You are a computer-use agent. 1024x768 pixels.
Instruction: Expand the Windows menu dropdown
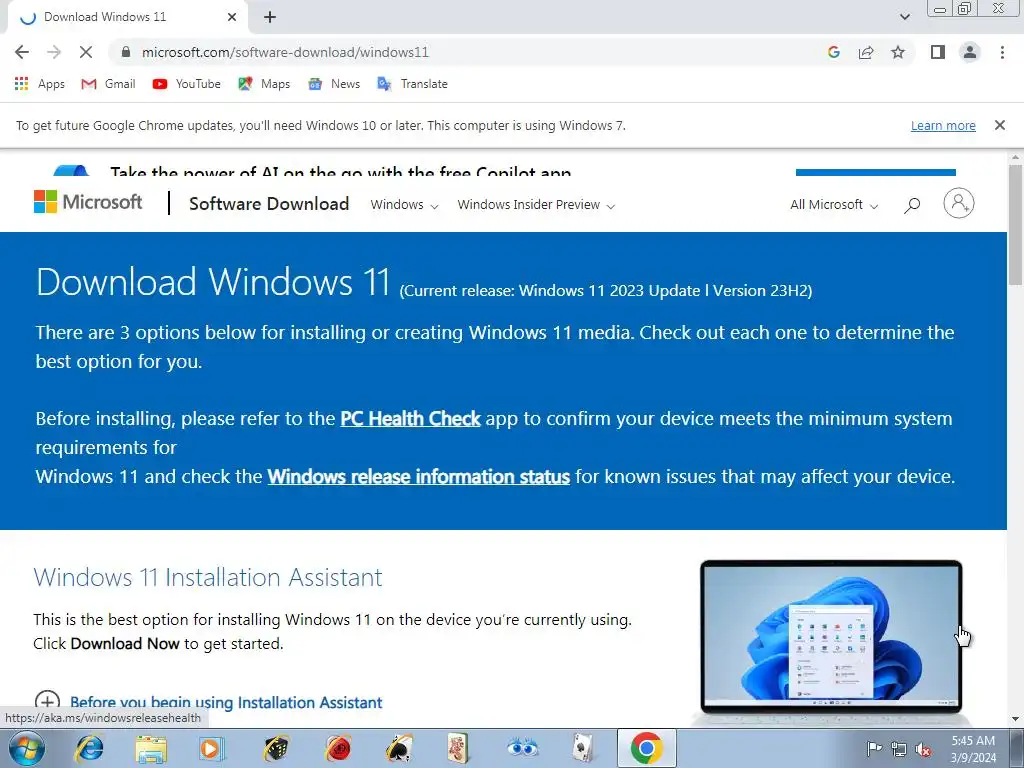pos(404,204)
